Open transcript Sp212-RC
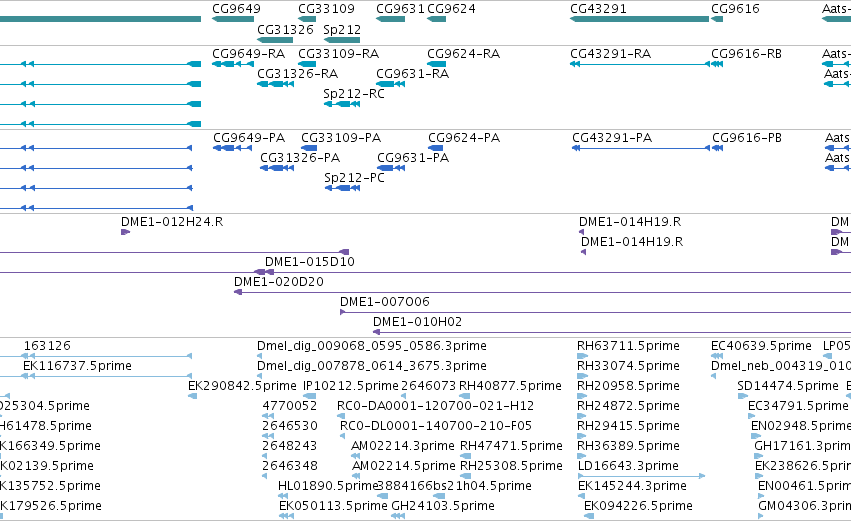 (x=354, y=93)
